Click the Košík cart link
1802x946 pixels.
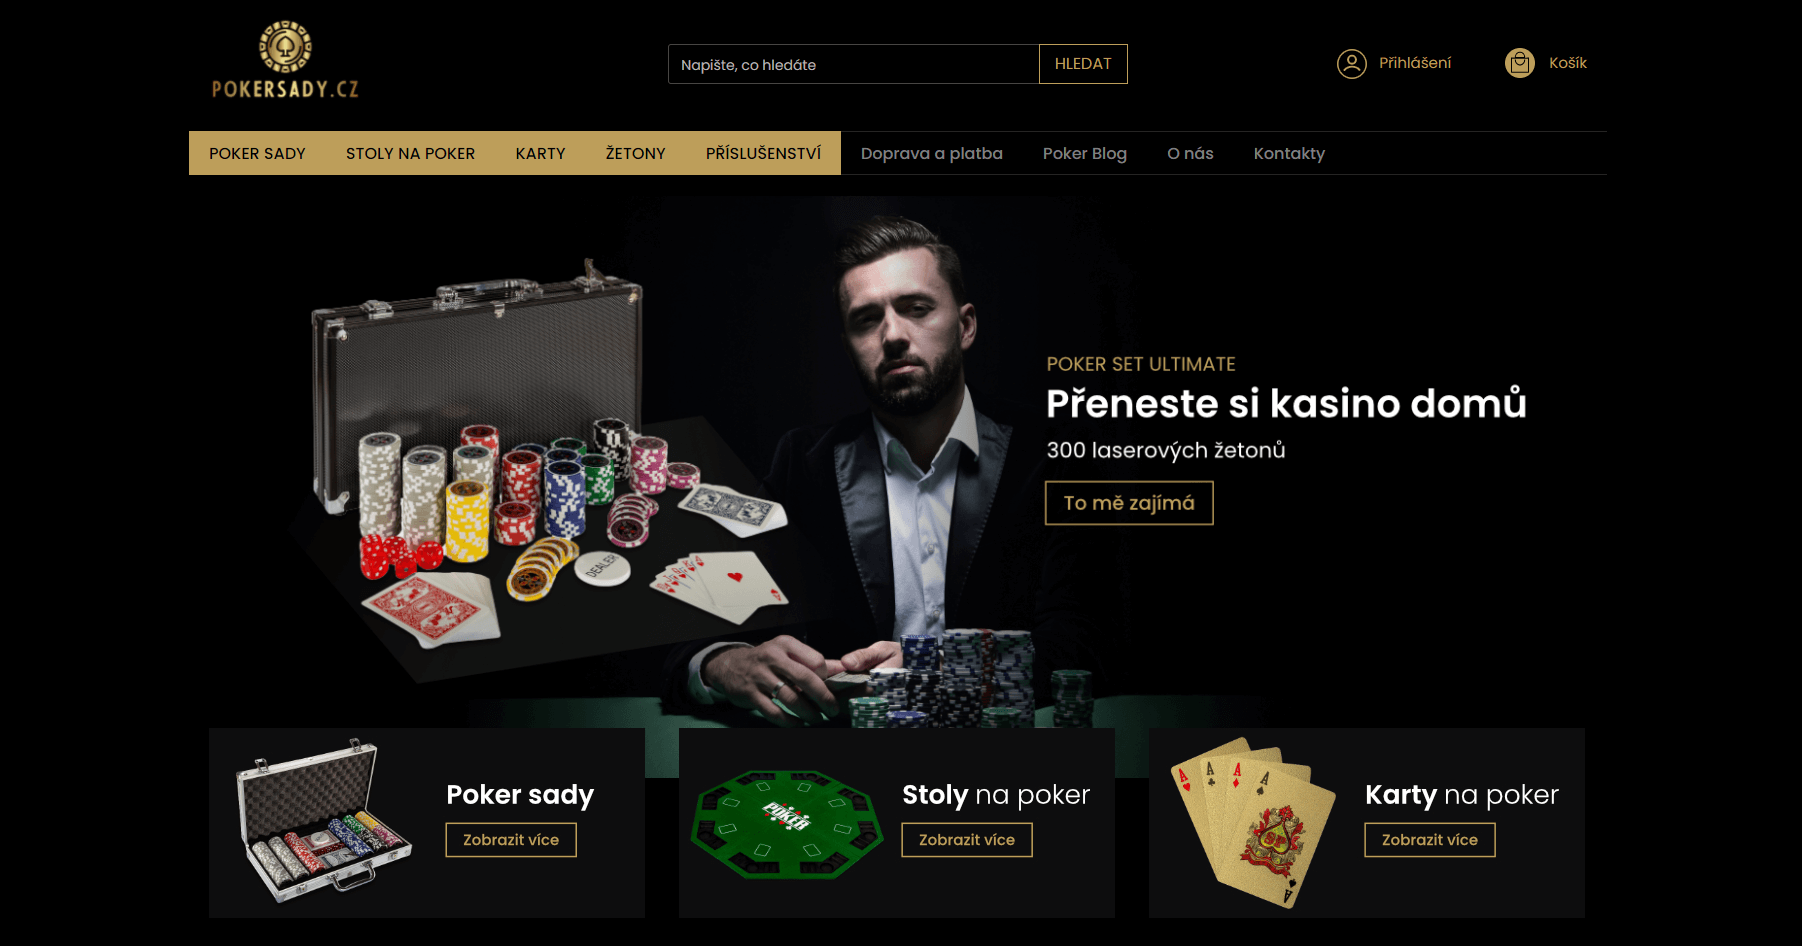coord(1568,63)
